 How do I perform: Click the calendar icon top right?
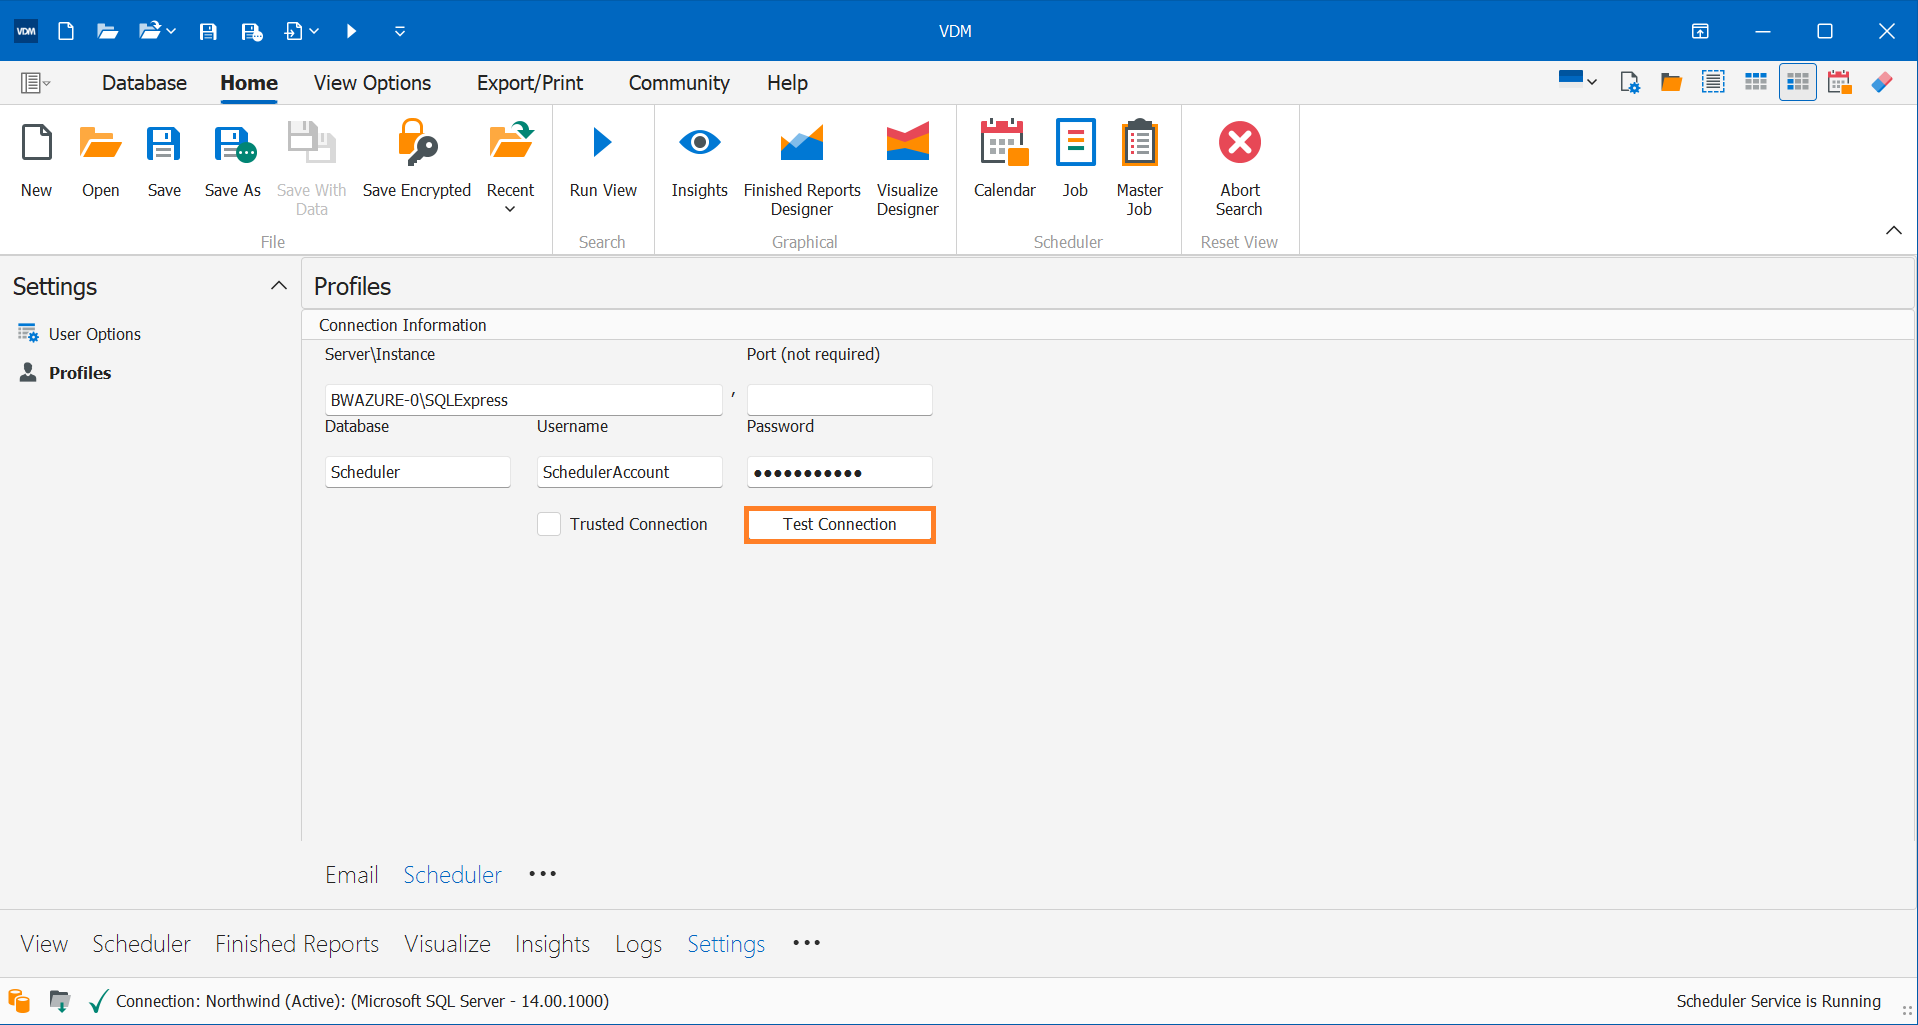tap(1839, 82)
